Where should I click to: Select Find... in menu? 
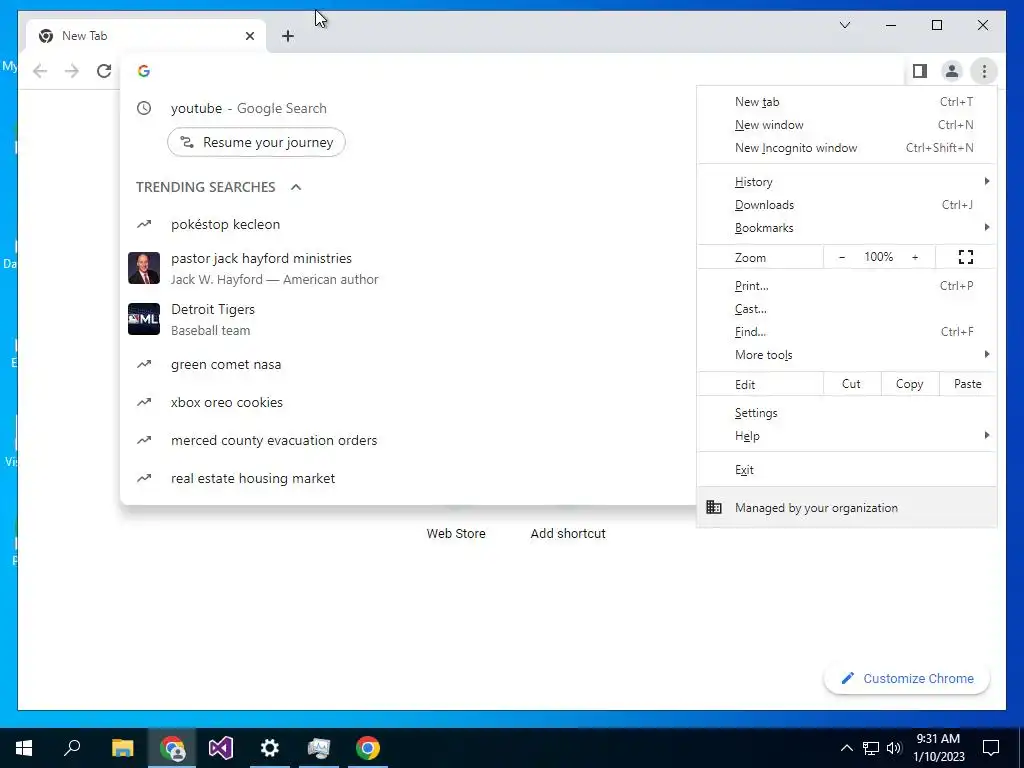847,332
